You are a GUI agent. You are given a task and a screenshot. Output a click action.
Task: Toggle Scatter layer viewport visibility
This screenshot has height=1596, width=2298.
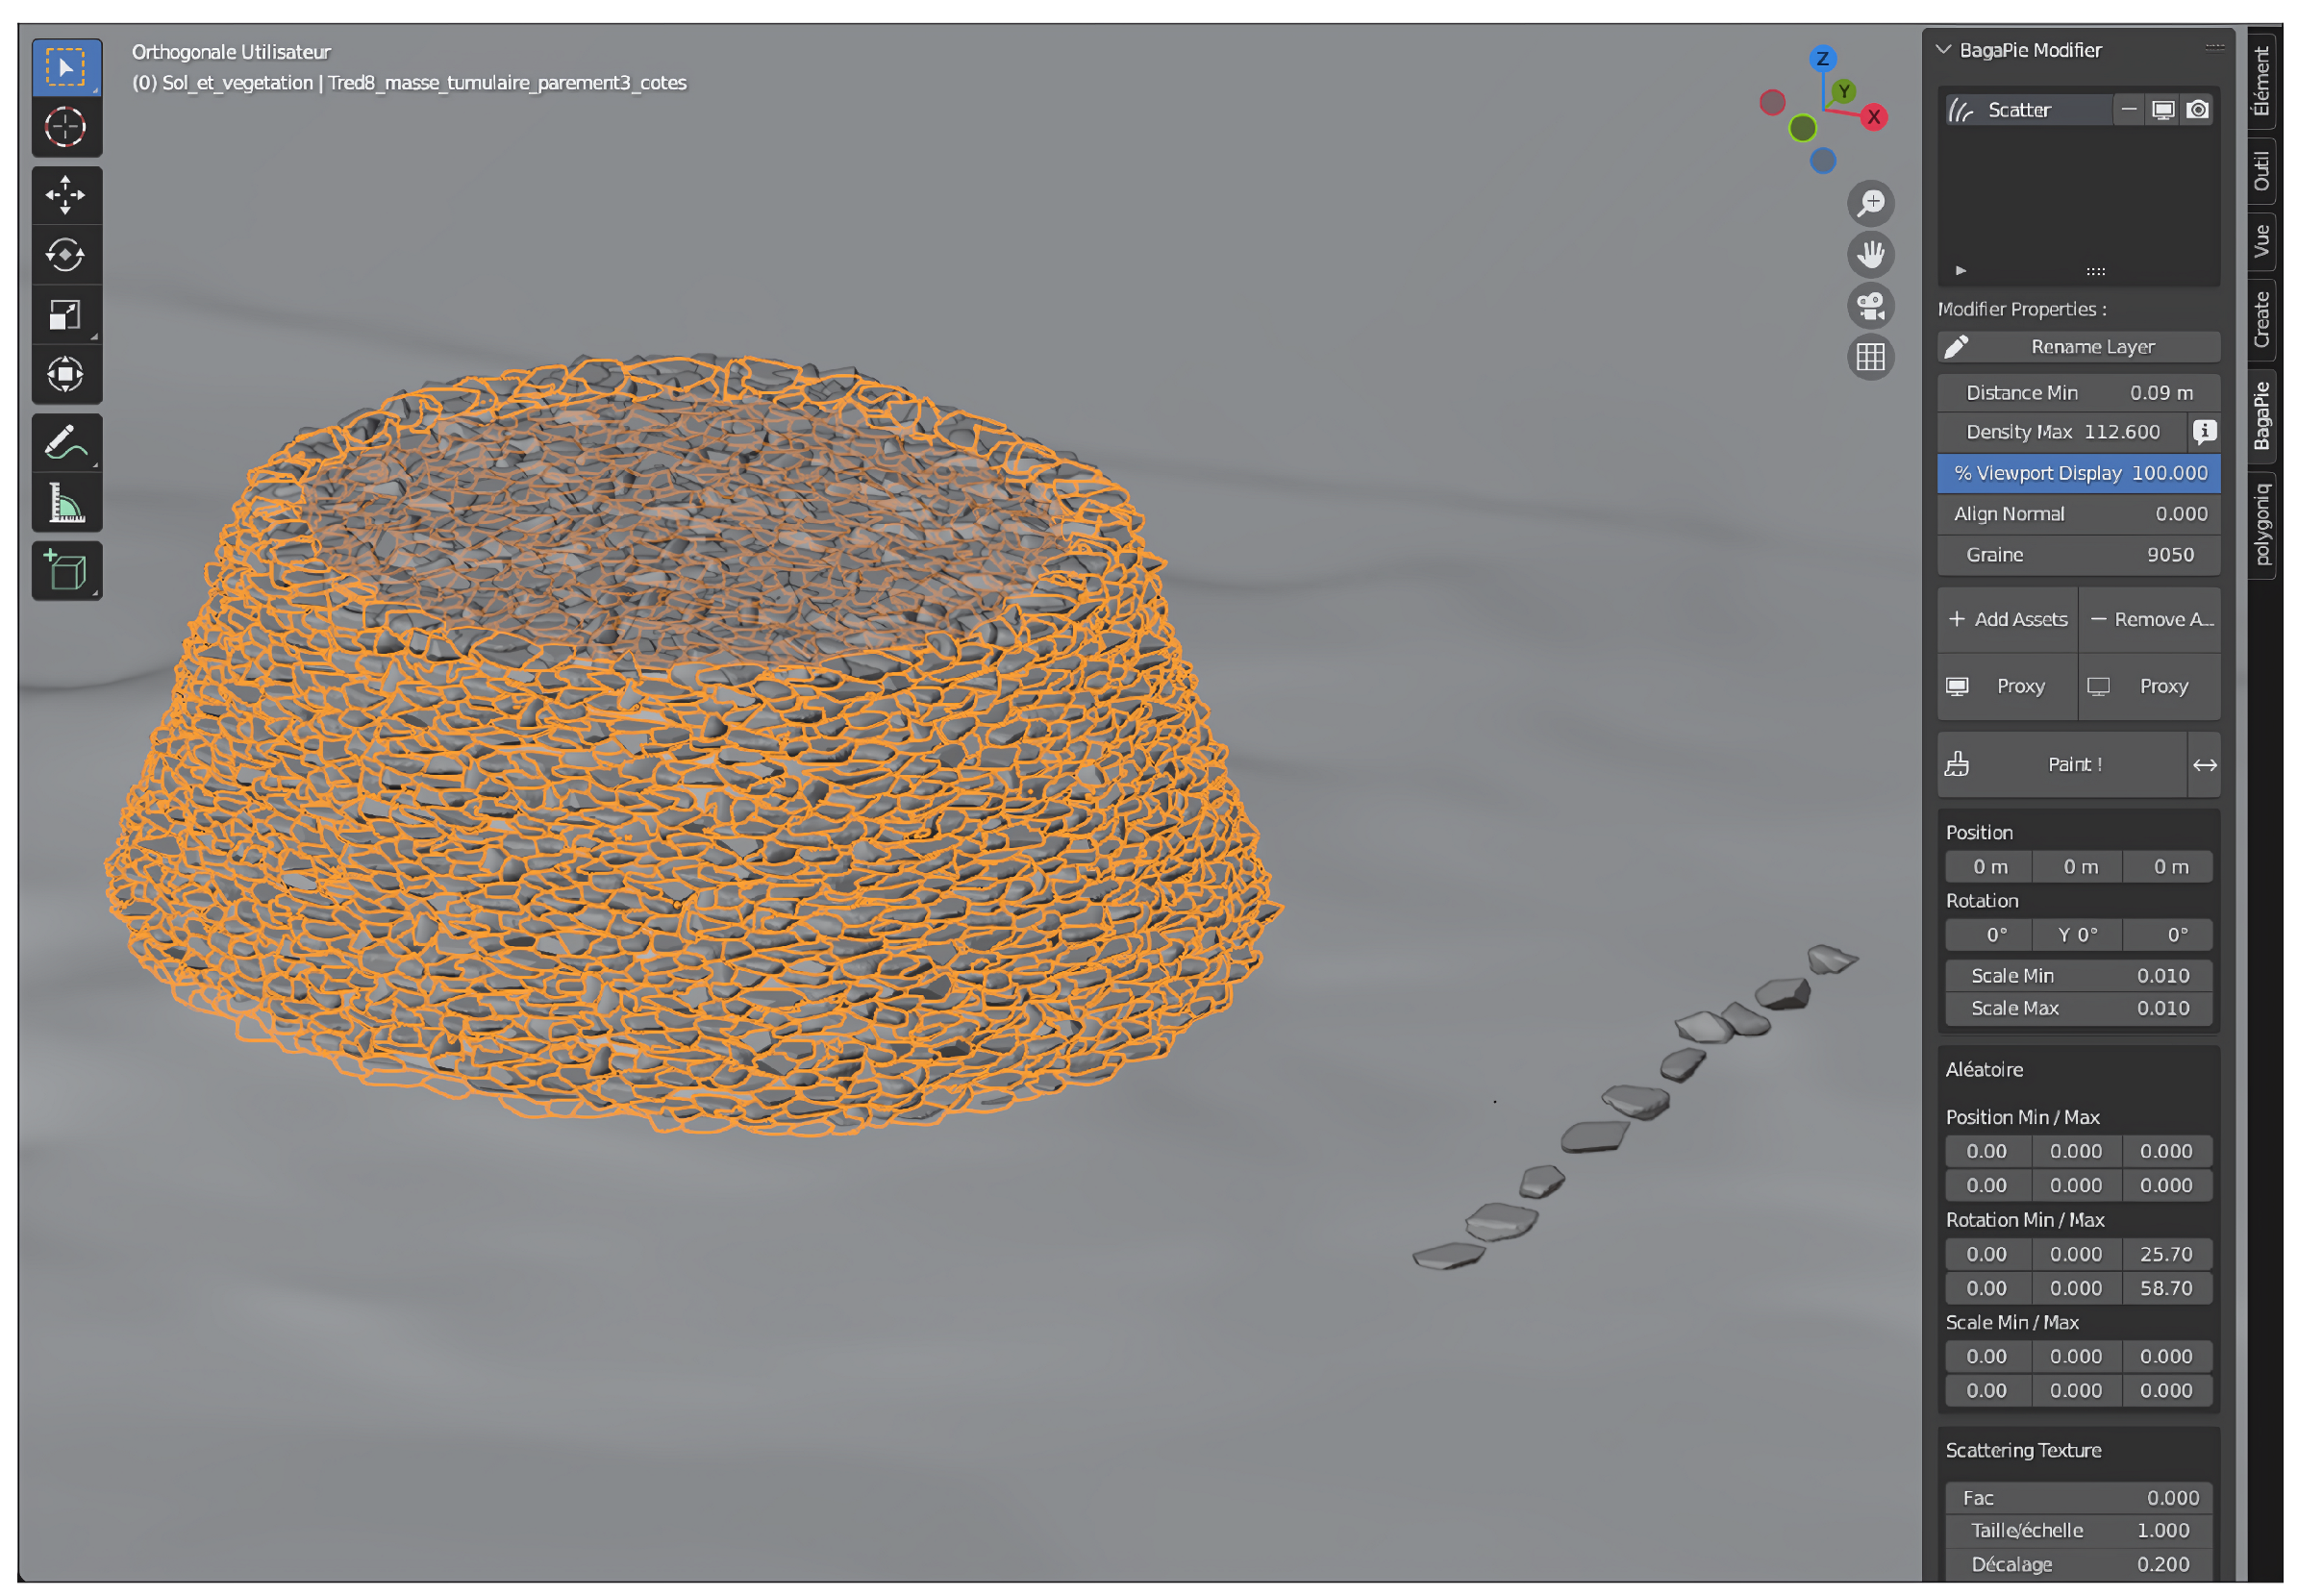click(x=2162, y=110)
